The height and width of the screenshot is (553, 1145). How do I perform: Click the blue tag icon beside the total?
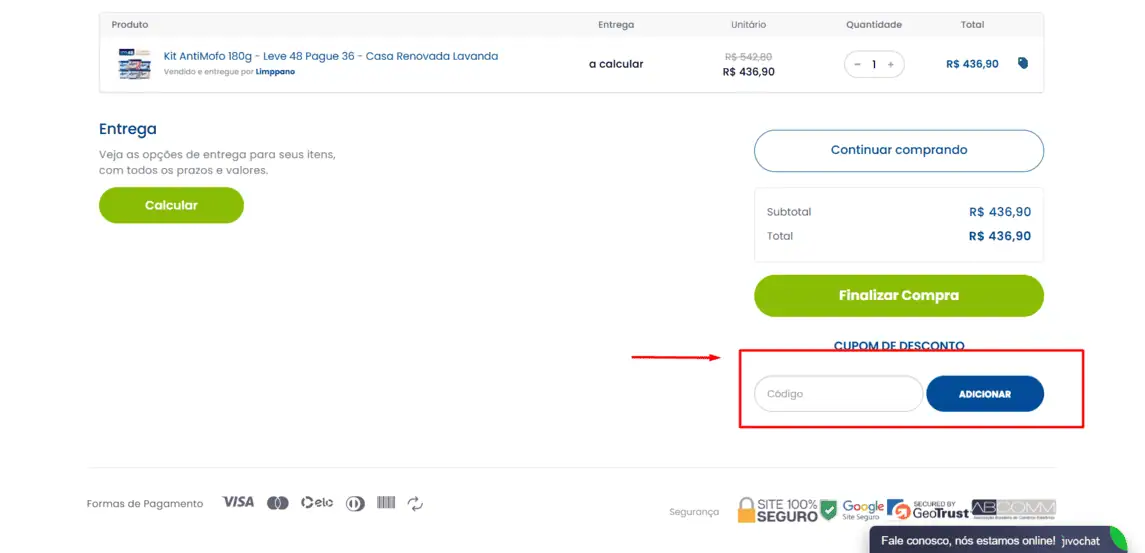(1023, 64)
